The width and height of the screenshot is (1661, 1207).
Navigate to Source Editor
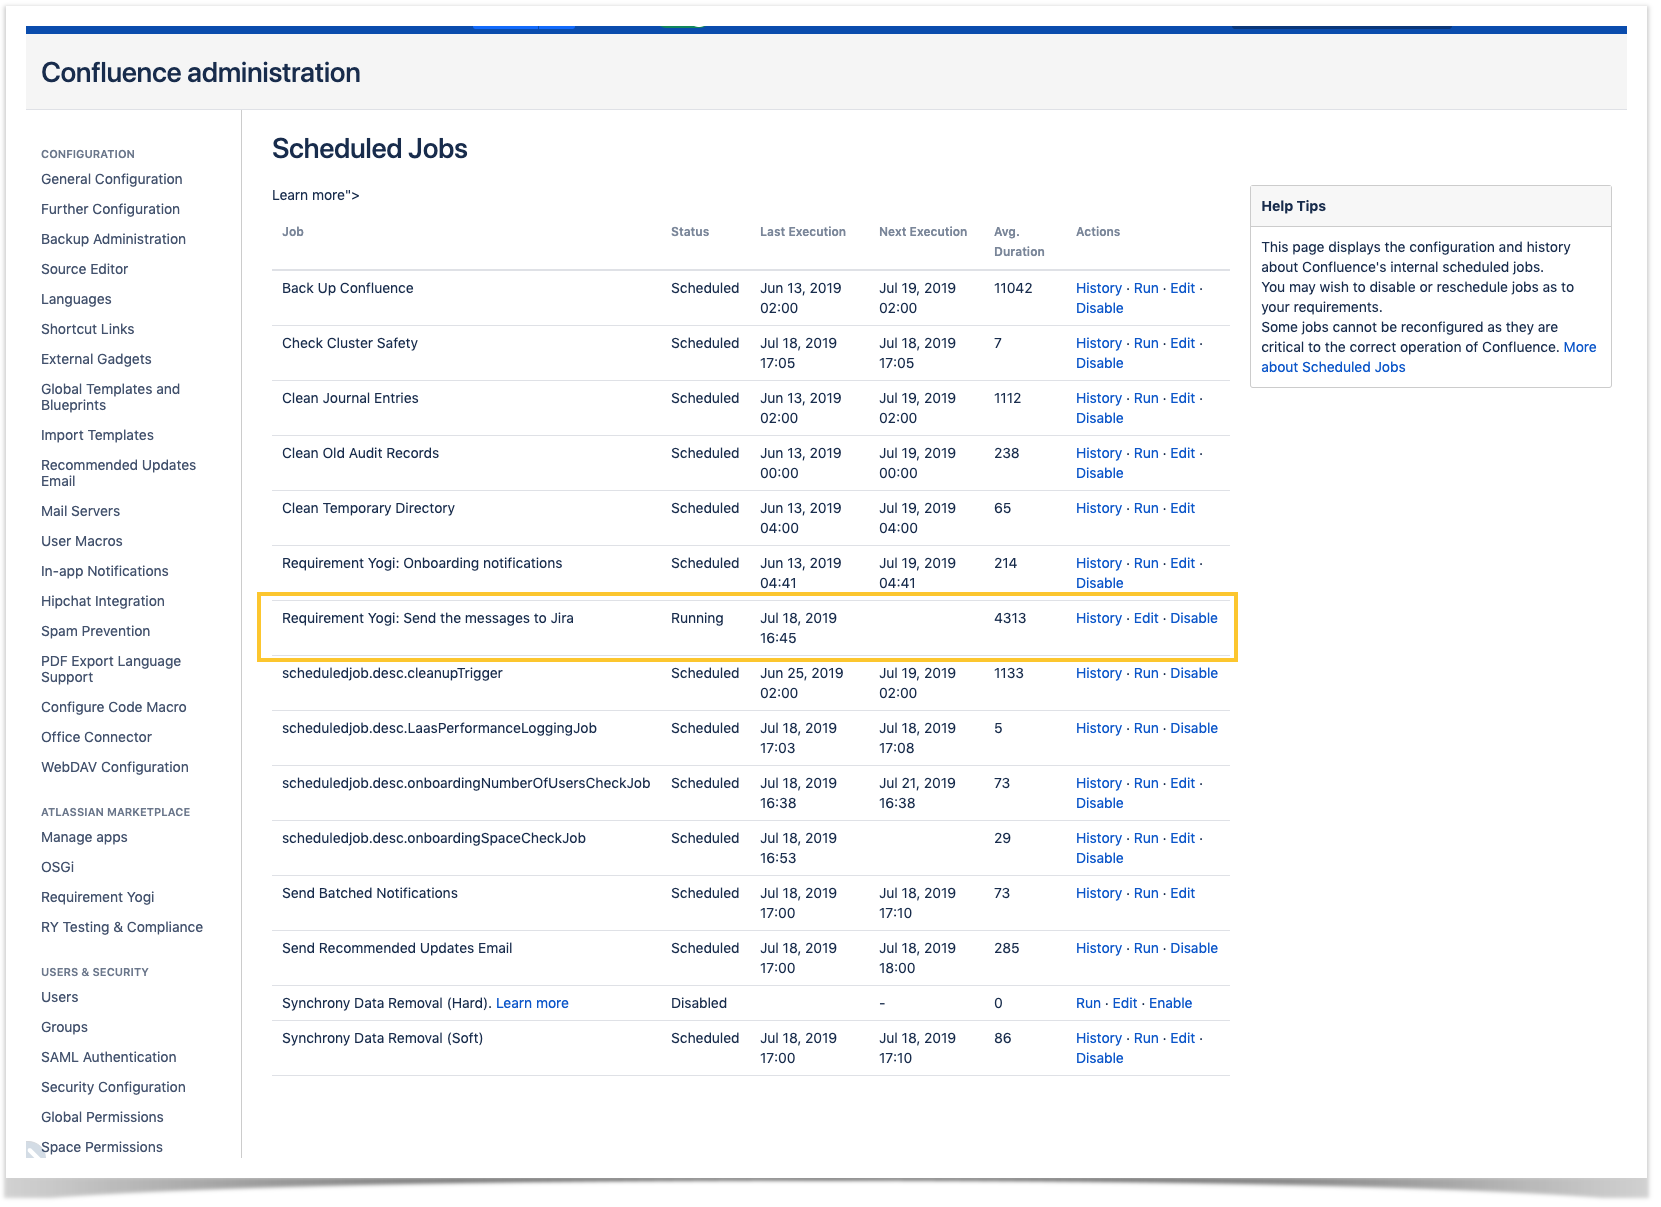[x=84, y=269]
